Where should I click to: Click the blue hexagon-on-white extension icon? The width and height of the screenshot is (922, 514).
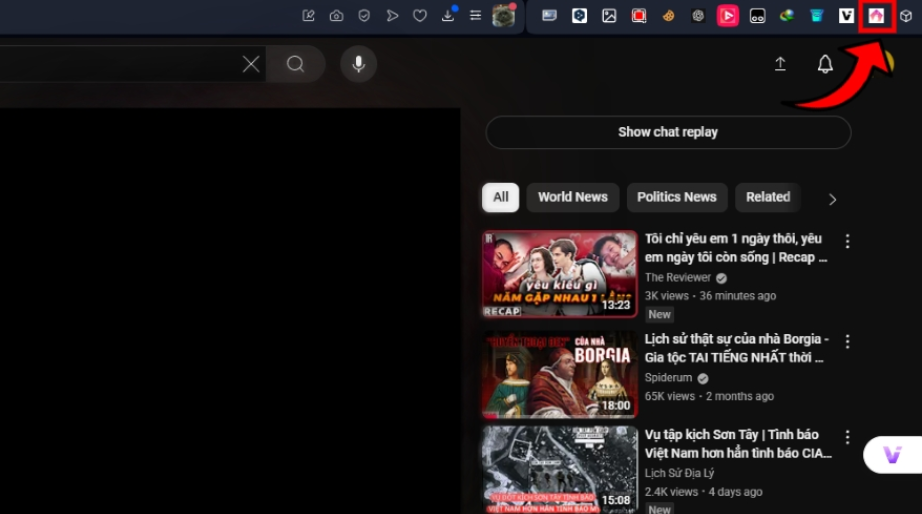click(x=579, y=16)
